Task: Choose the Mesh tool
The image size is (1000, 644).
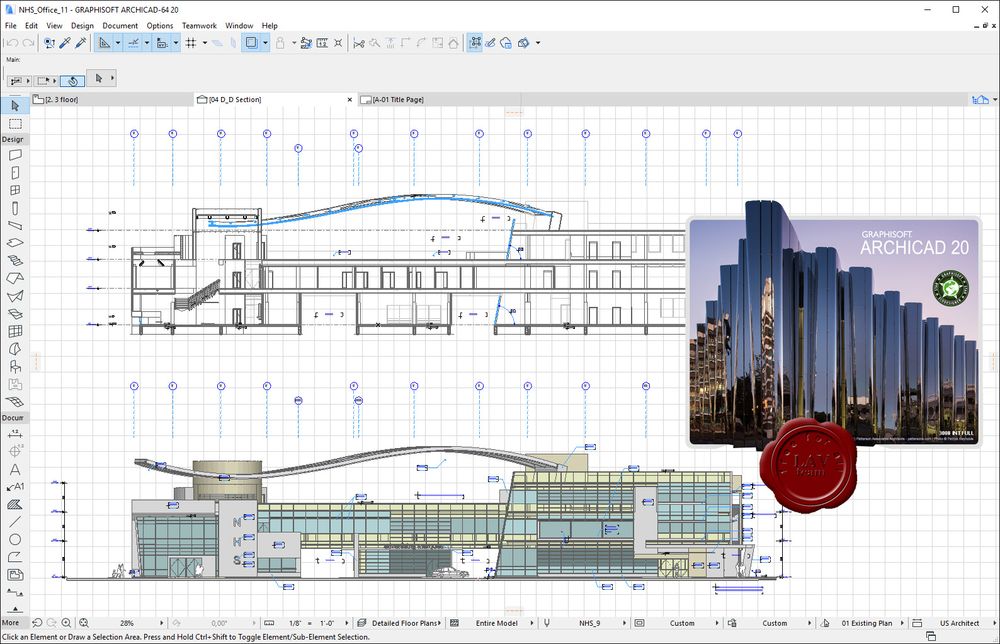Action: [x=15, y=402]
